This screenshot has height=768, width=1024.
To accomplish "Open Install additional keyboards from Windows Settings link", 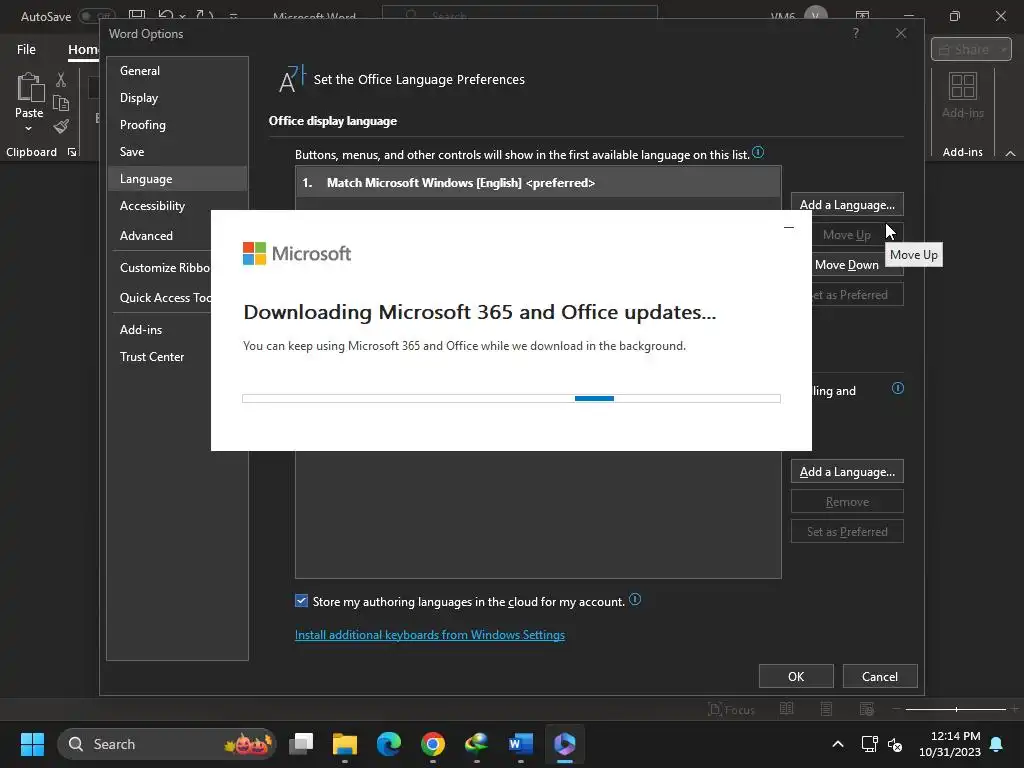I will click(430, 635).
